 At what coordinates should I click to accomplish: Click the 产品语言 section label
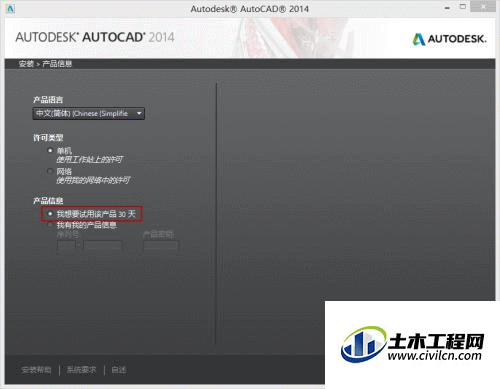48,100
